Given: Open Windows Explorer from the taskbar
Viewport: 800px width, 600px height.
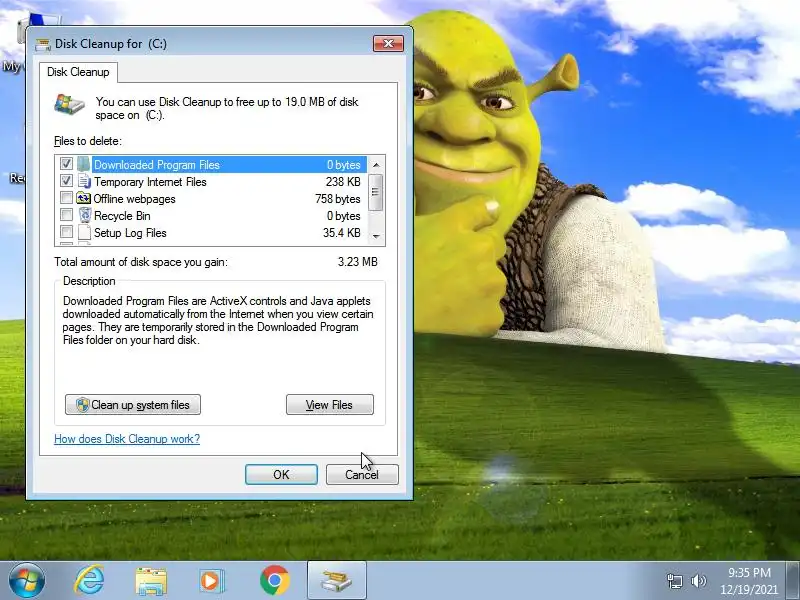Looking at the screenshot, I should [151, 581].
